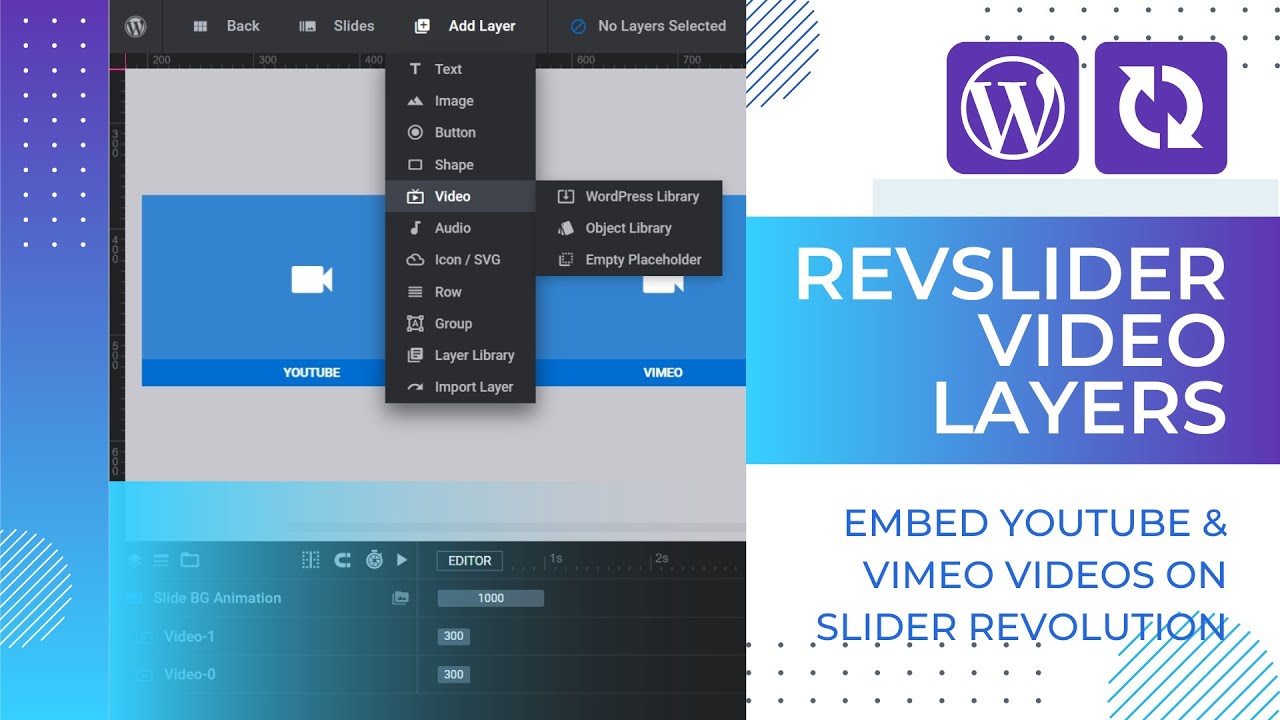Click the Audio music note icon
Viewport: 1280px width, 720px height.
pyautogui.click(x=415, y=228)
